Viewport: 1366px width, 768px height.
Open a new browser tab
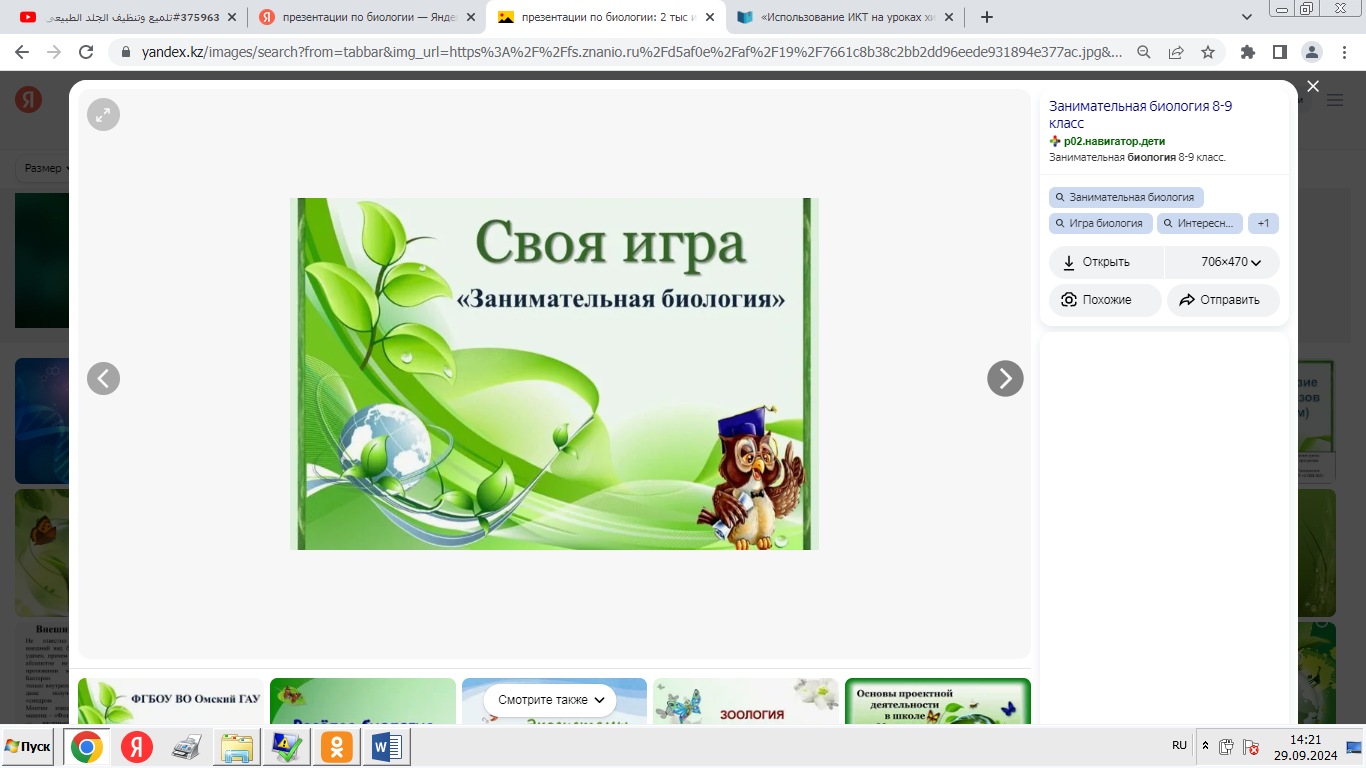coord(987,17)
